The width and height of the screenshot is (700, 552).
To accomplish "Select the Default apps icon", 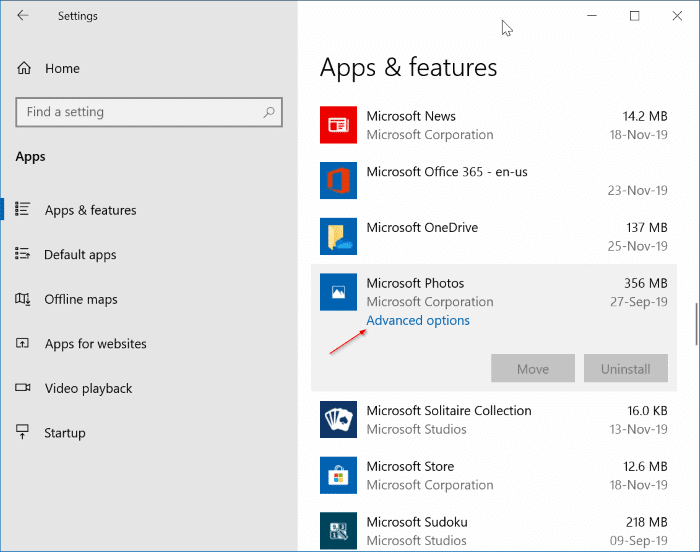I will [22, 254].
